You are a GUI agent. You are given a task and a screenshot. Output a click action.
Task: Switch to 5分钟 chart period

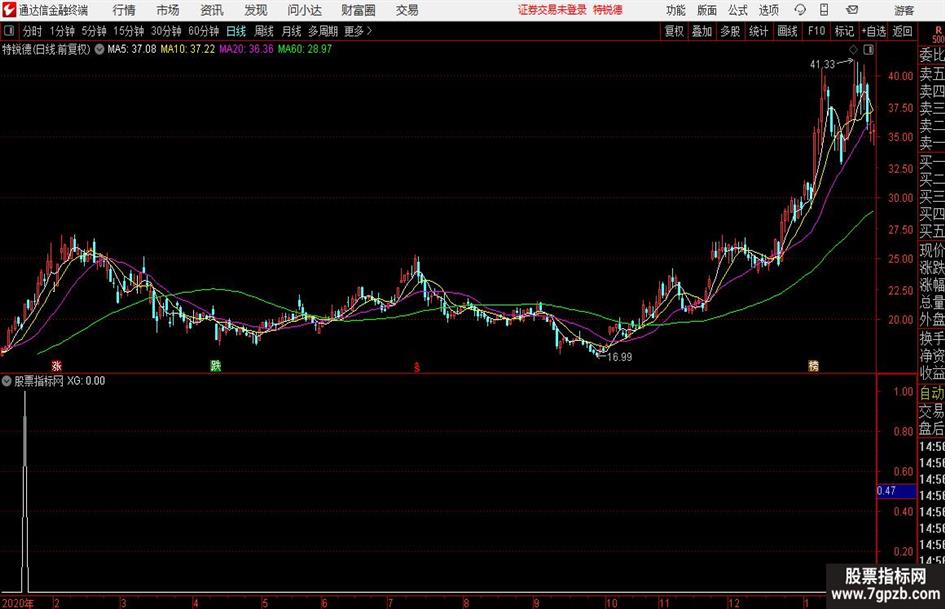coord(94,31)
